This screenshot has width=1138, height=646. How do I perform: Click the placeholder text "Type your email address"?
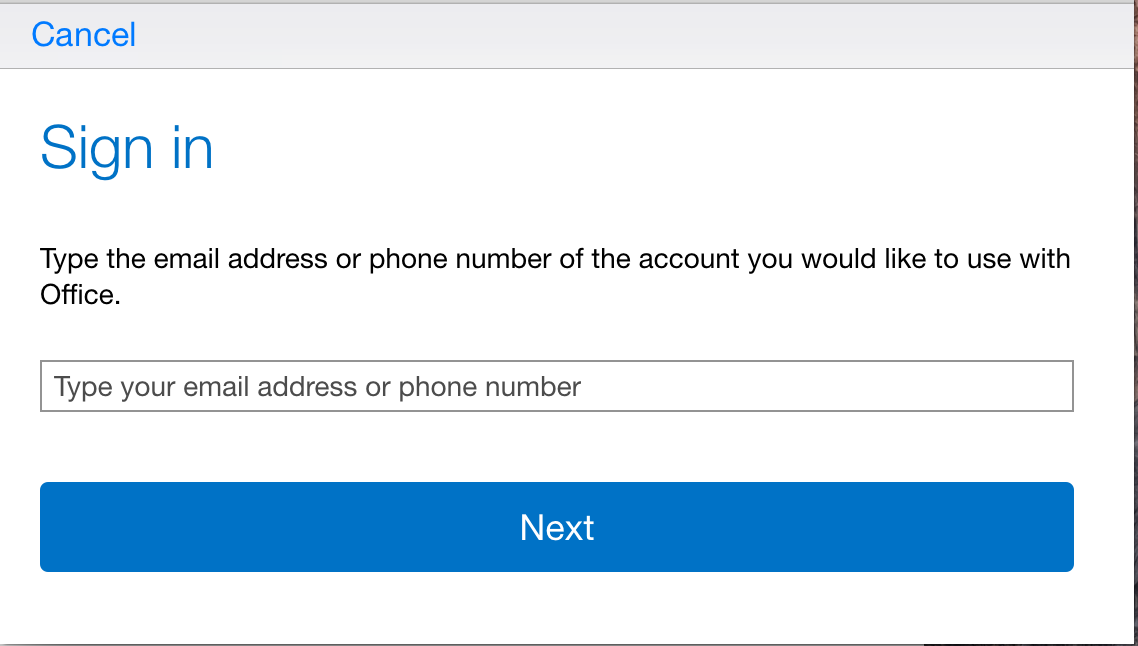(x=205, y=387)
